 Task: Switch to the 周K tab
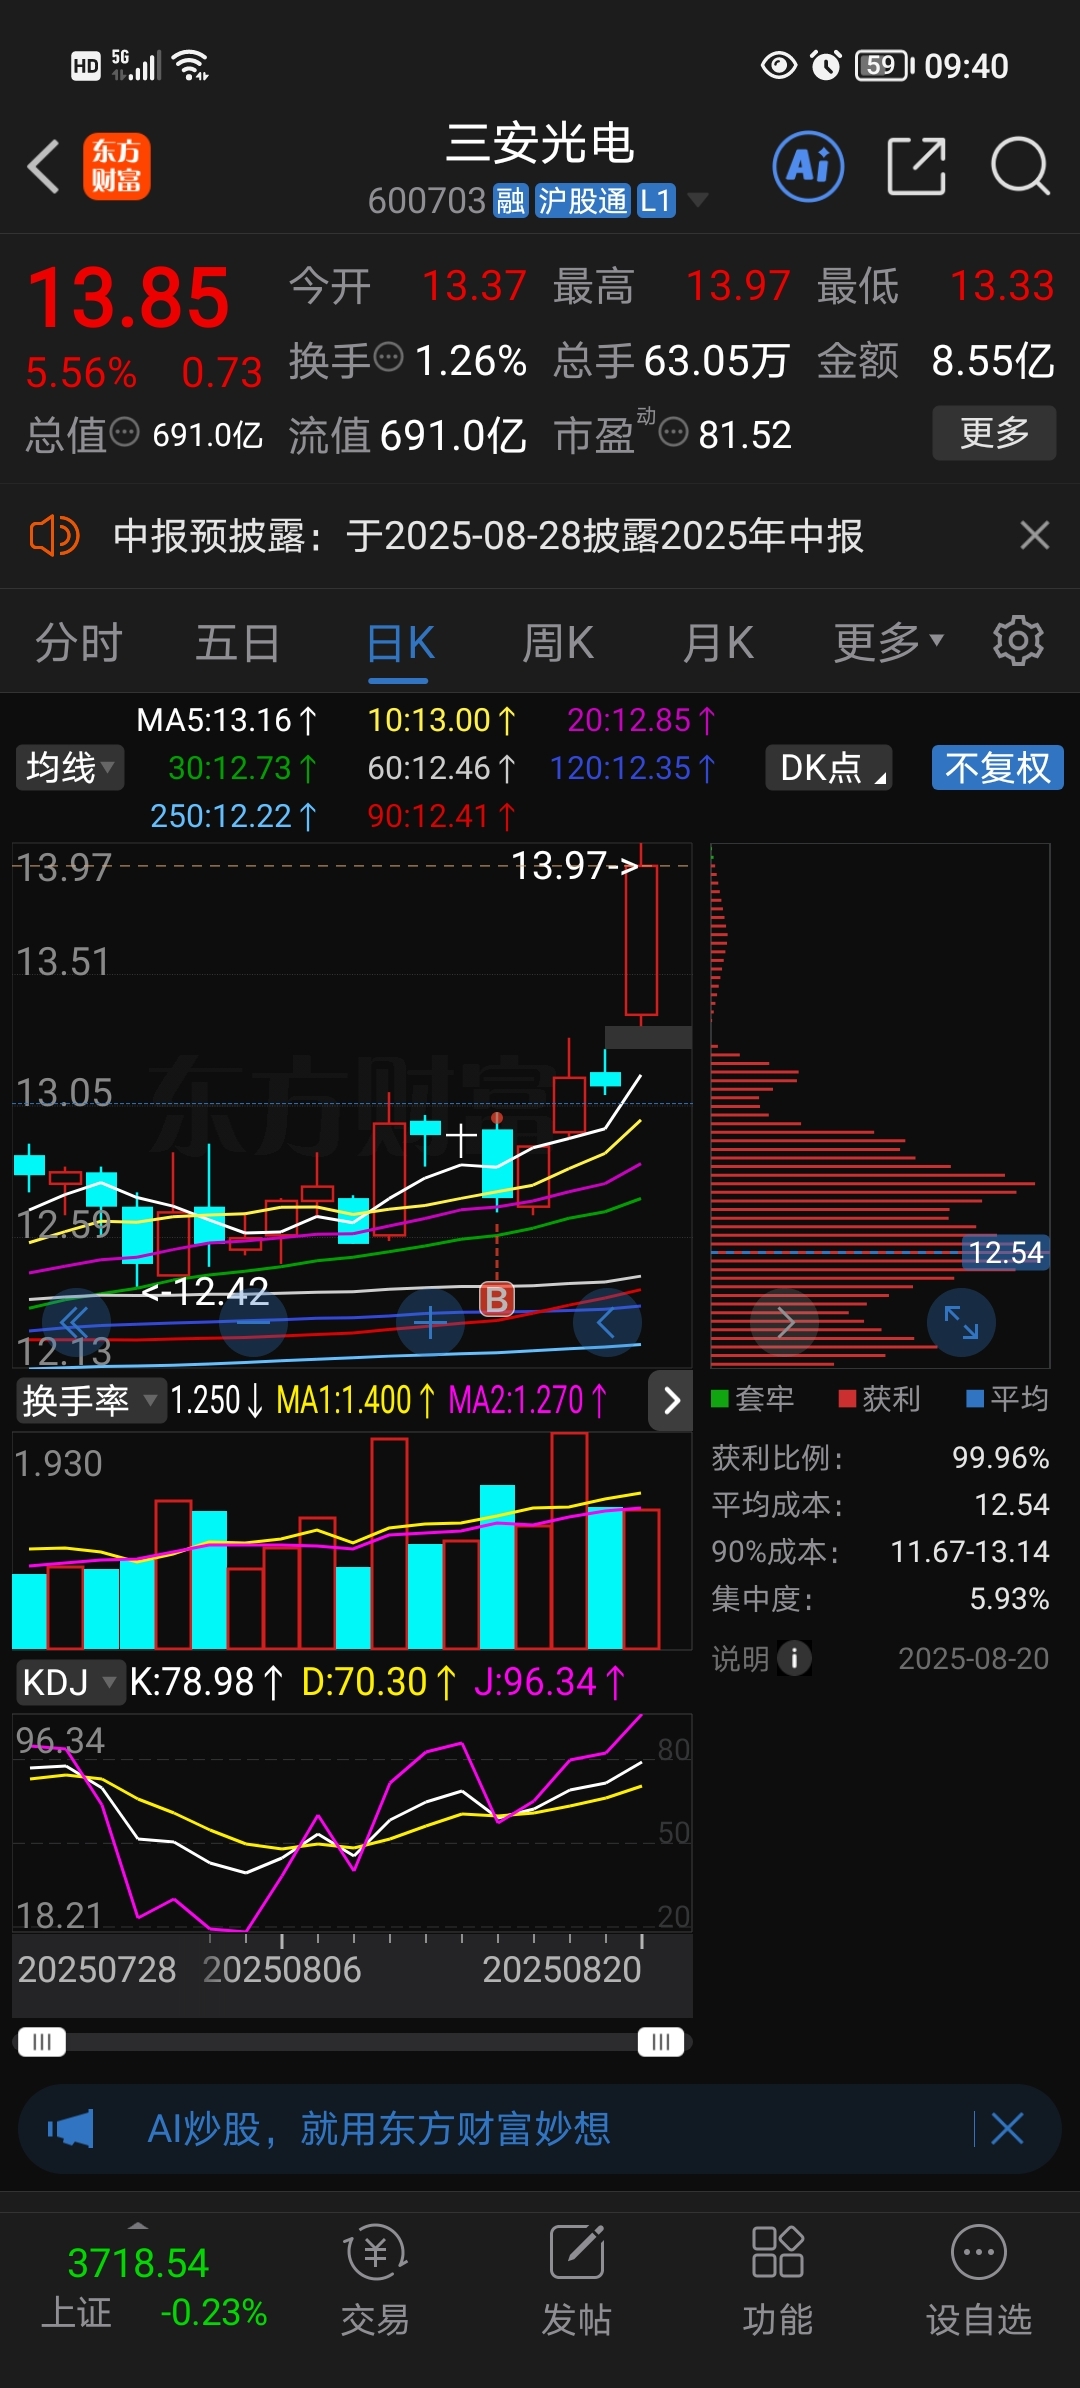[558, 642]
